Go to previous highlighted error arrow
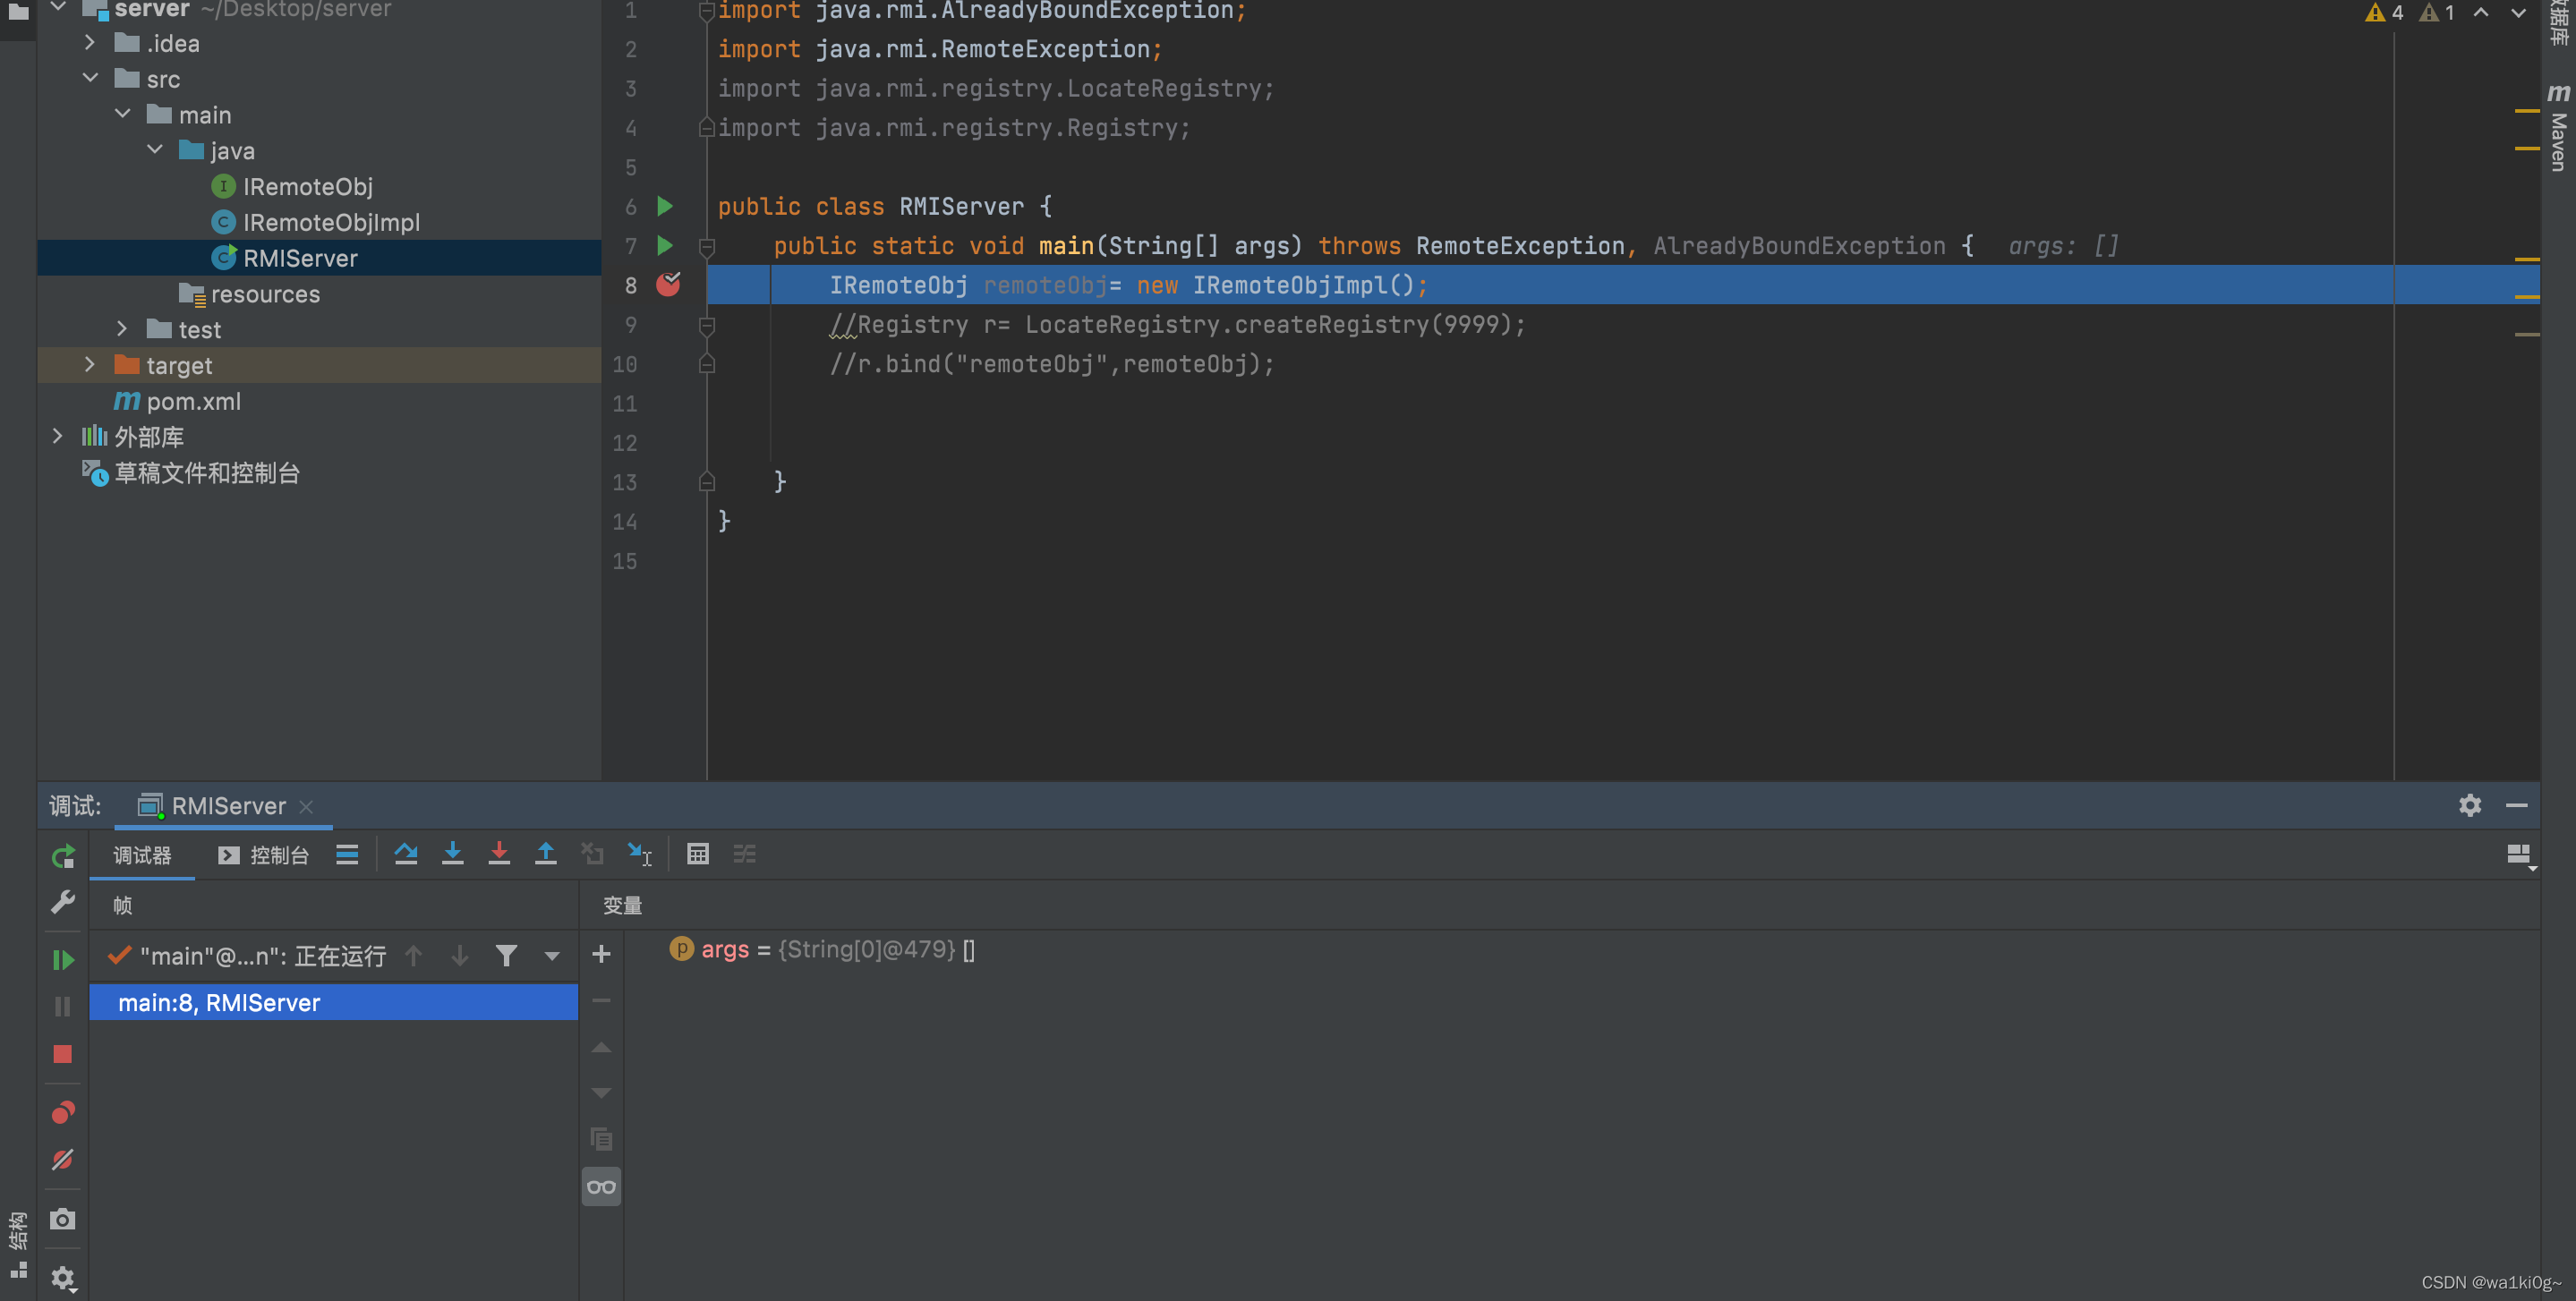 click(2481, 13)
